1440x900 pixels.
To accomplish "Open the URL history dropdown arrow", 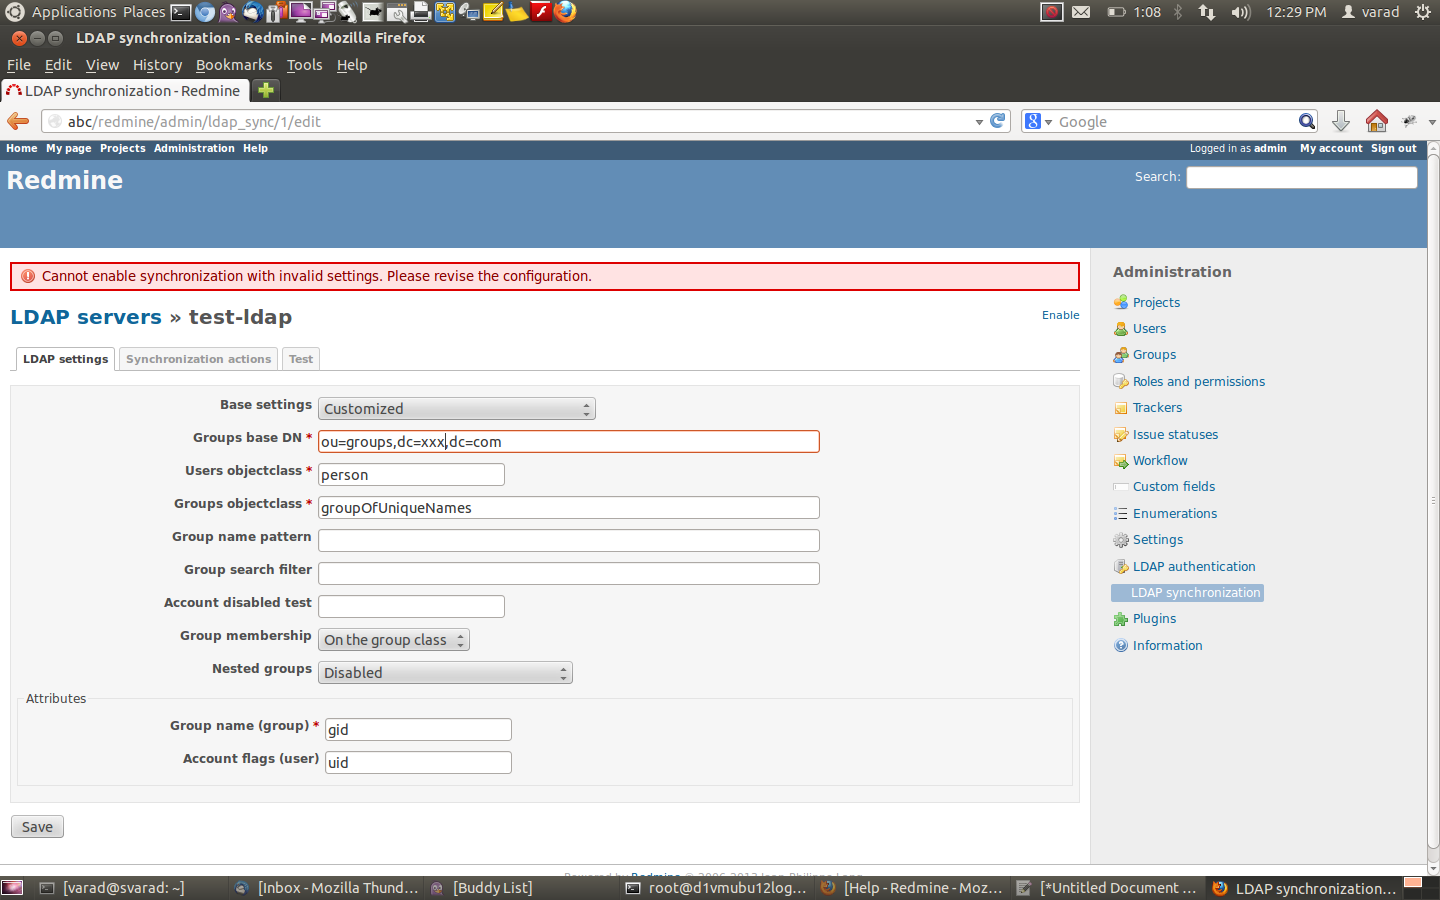I will [979, 122].
